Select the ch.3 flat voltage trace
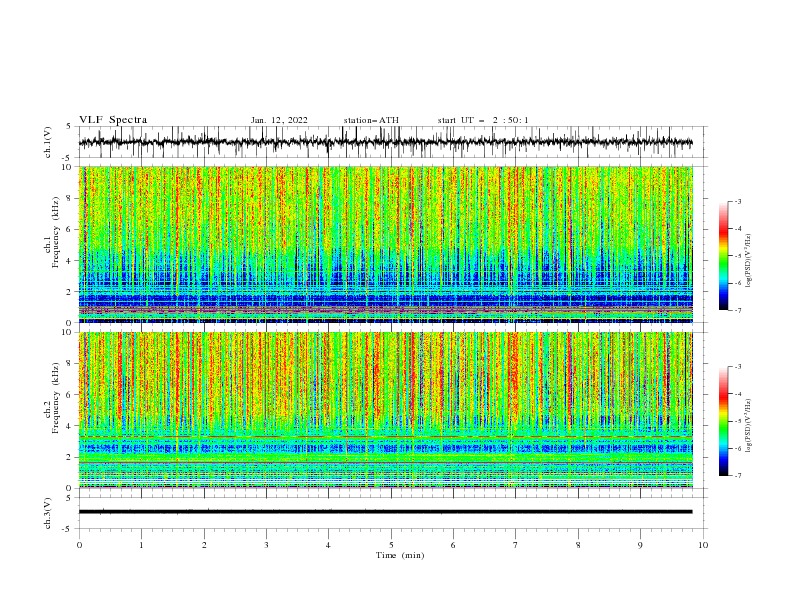 (385, 512)
